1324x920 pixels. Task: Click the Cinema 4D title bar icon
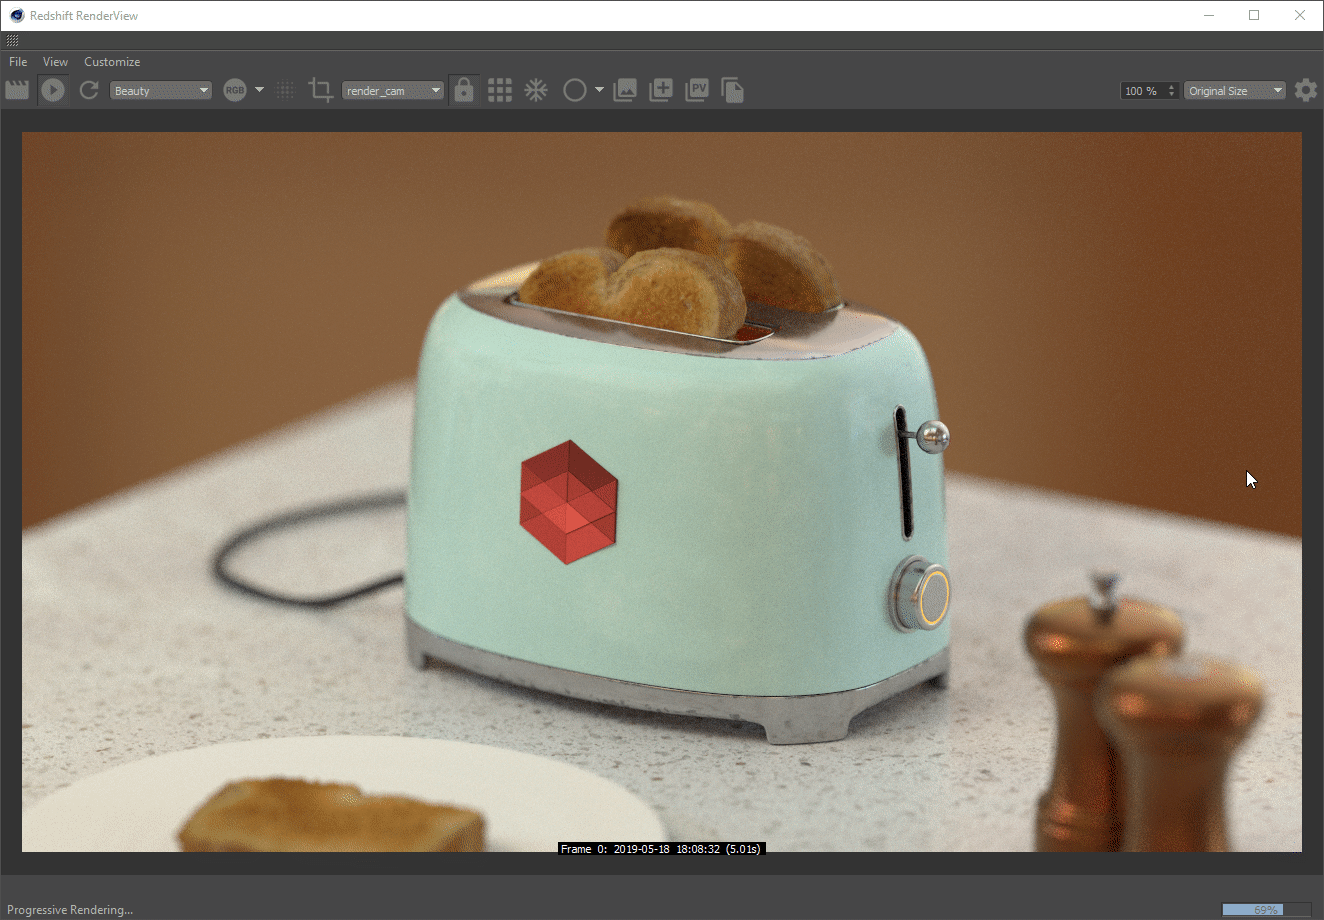click(16, 15)
